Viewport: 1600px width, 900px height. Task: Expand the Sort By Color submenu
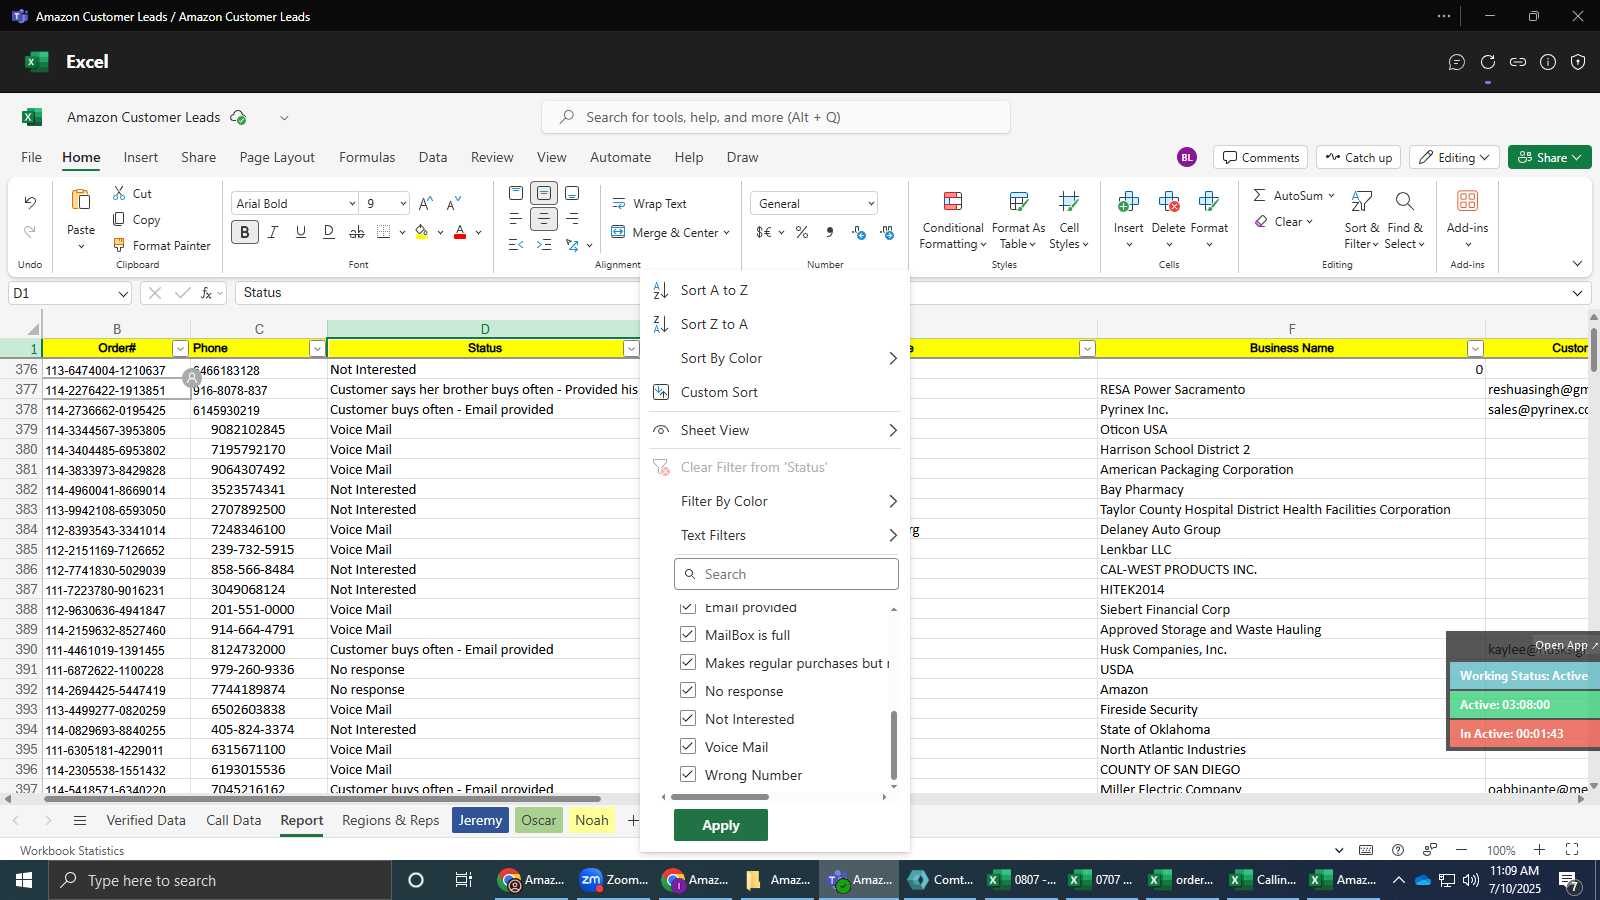click(x=775, y=358)
